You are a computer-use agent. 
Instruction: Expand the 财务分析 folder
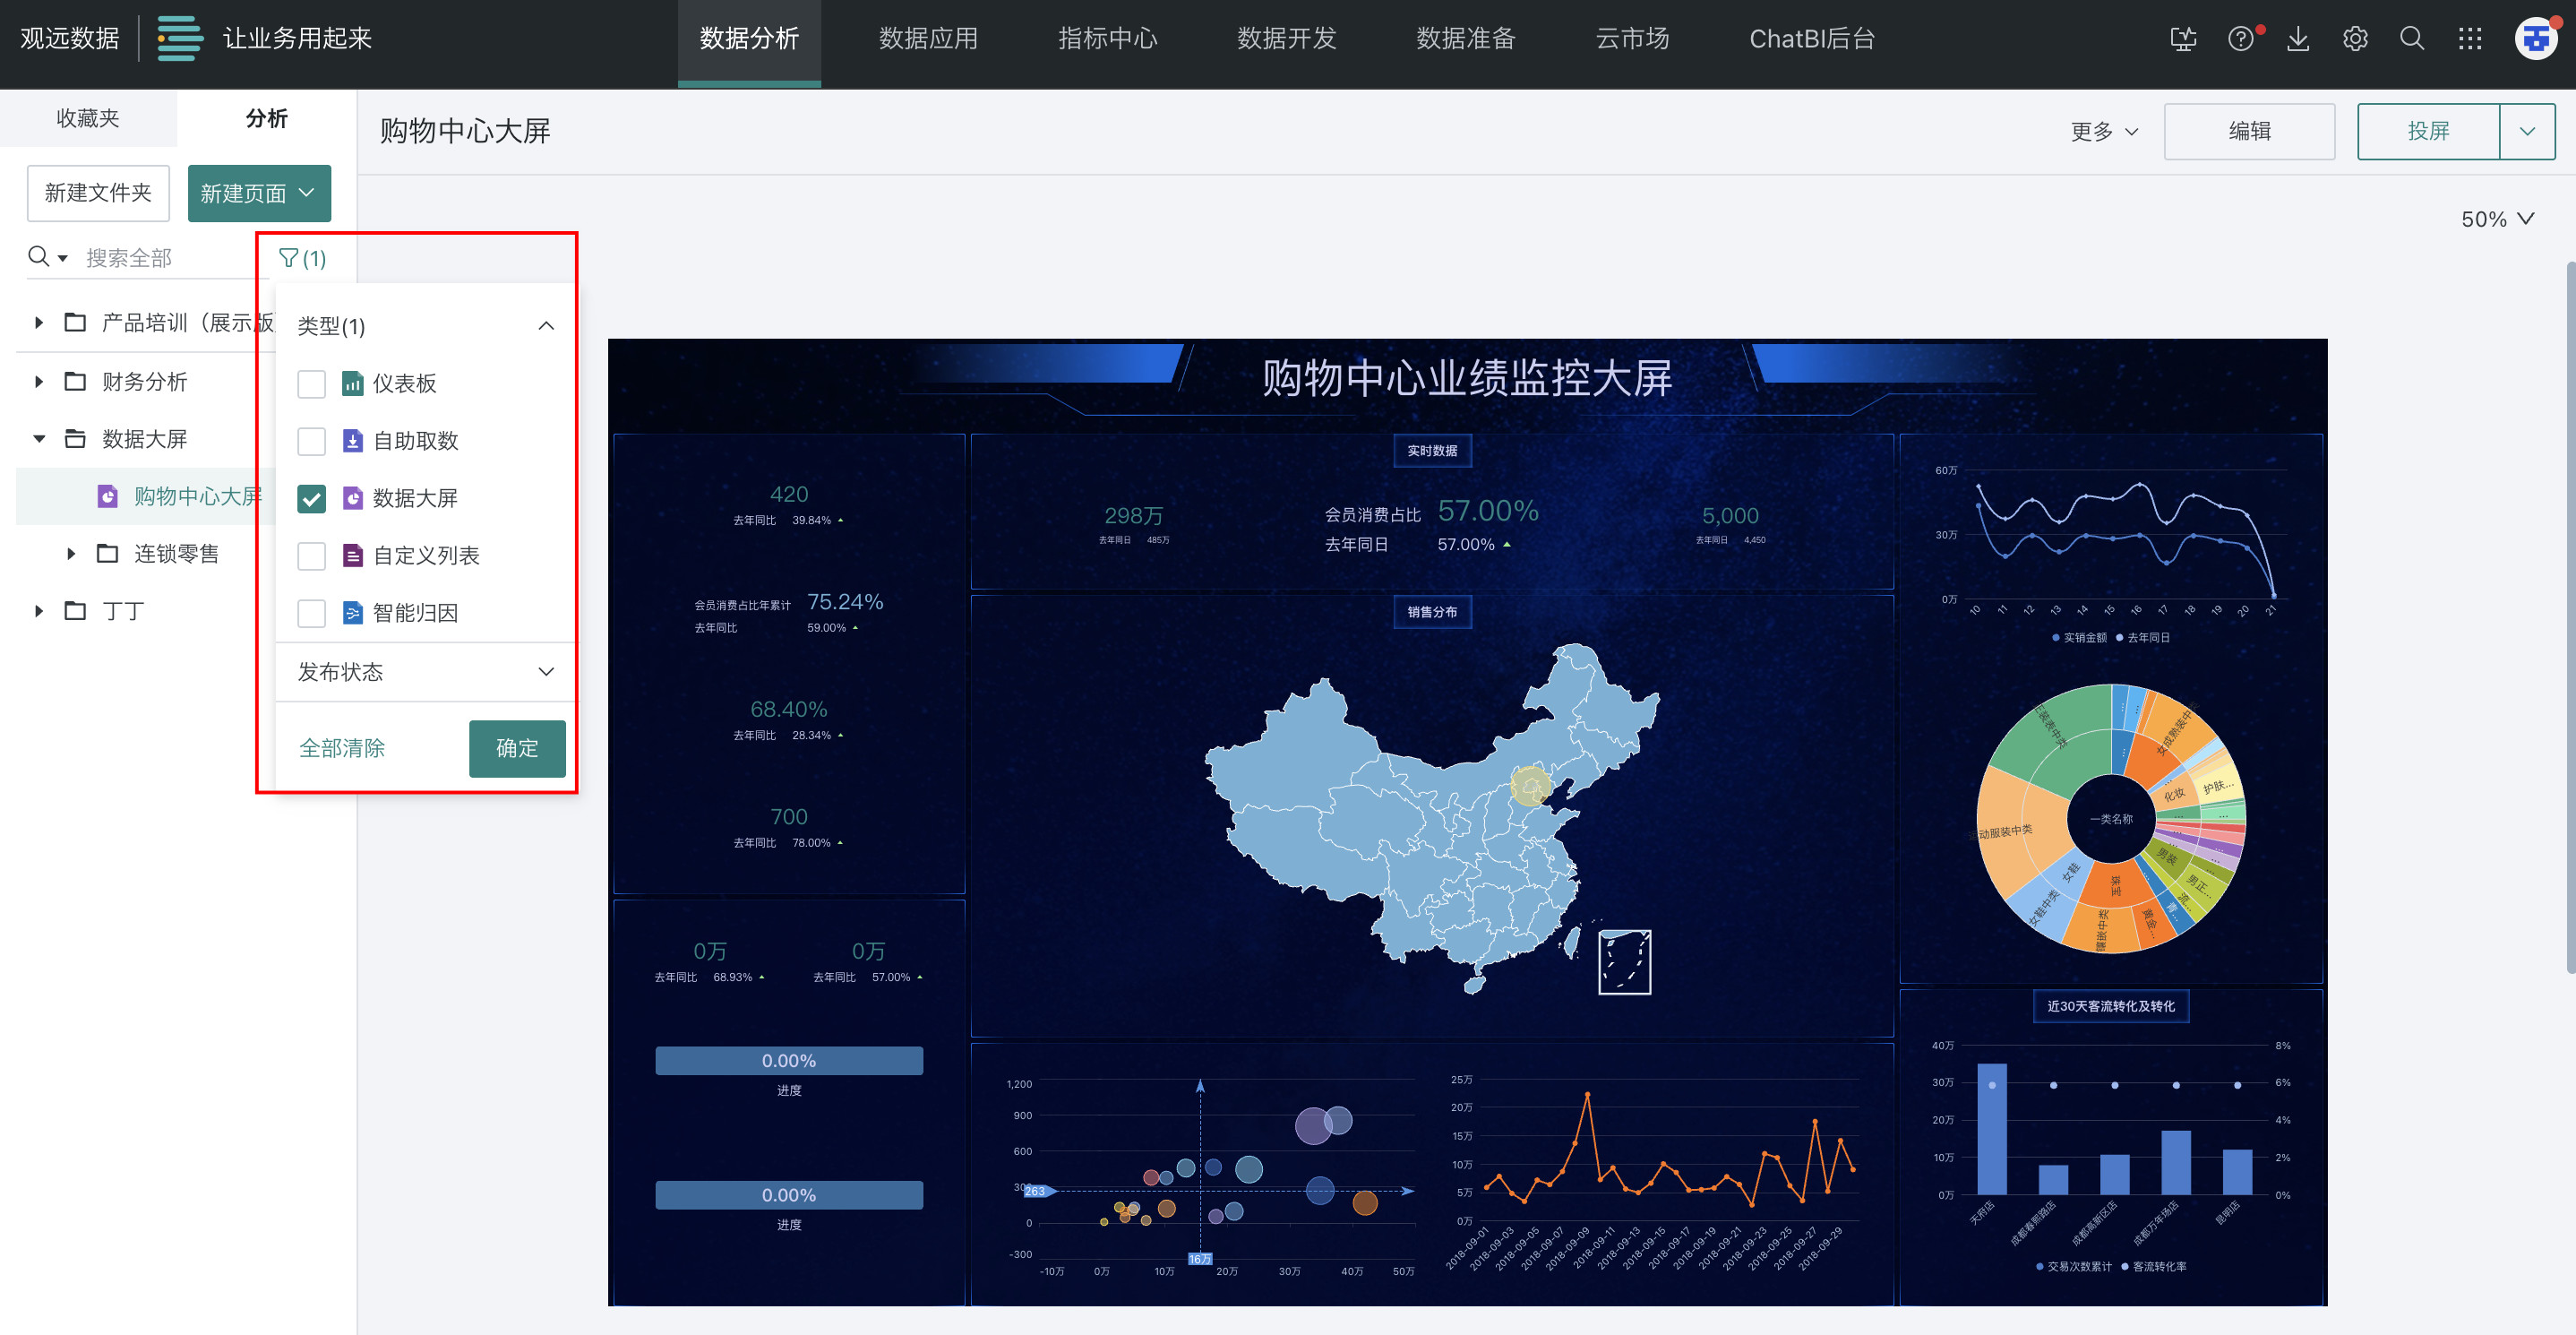pyautogui.click(x=39, y=381)
